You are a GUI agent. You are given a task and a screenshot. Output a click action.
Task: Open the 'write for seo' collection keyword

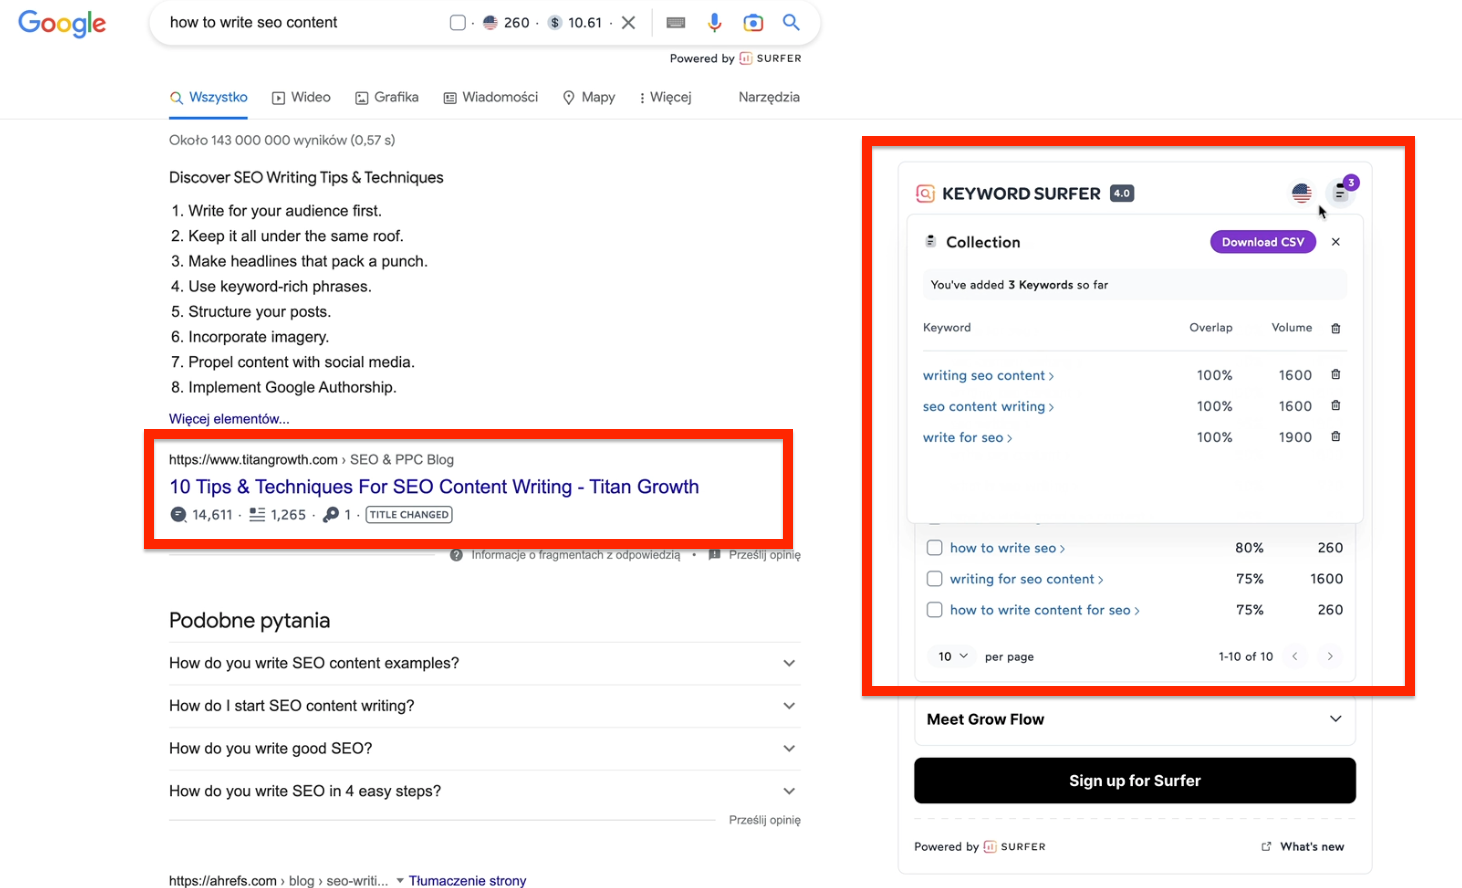coord(967,438)
